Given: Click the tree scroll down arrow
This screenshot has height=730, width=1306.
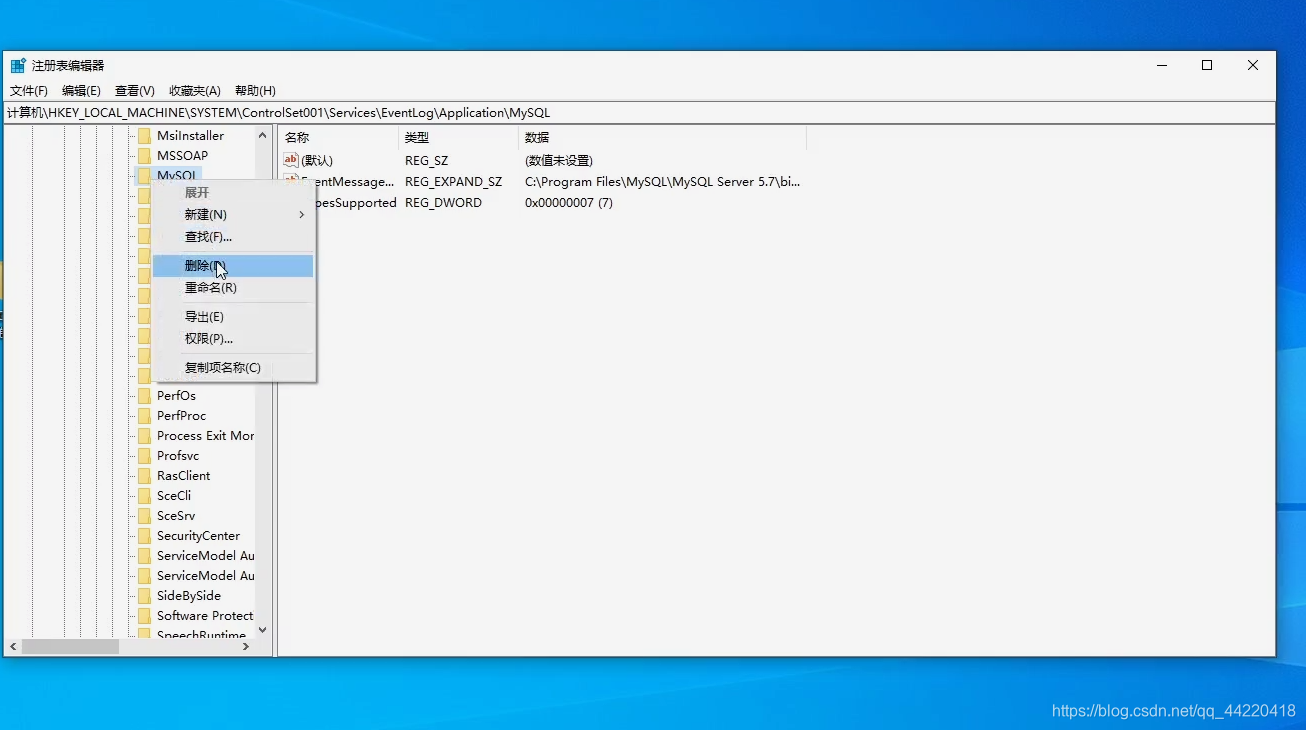Looking at the screenshot, I should (263, 630).
